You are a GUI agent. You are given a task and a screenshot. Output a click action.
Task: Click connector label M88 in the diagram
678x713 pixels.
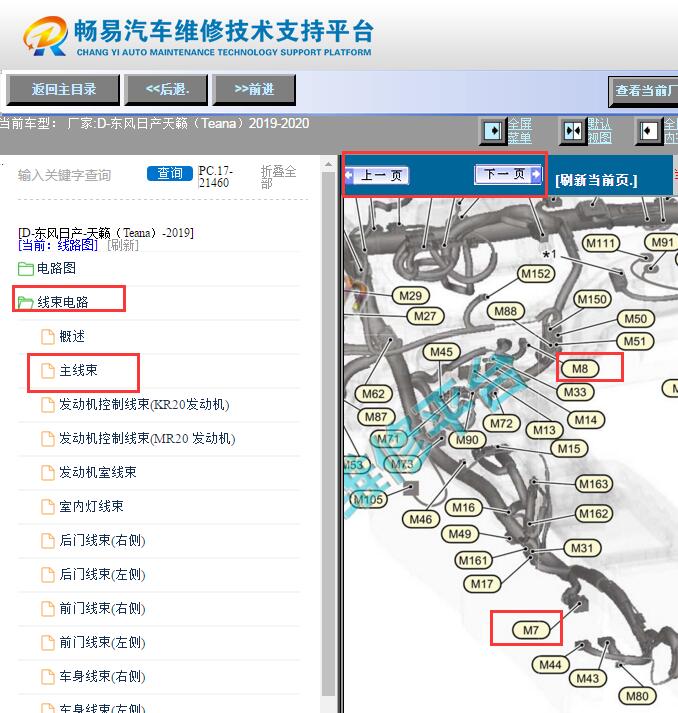506,311
